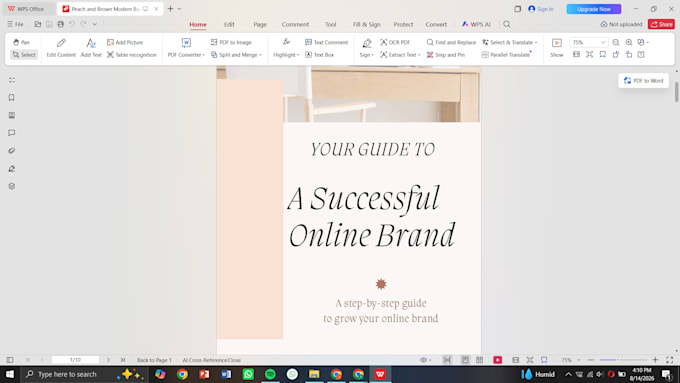Open the Protect tab
Screen dimensions: 680x383
[403, 24]
